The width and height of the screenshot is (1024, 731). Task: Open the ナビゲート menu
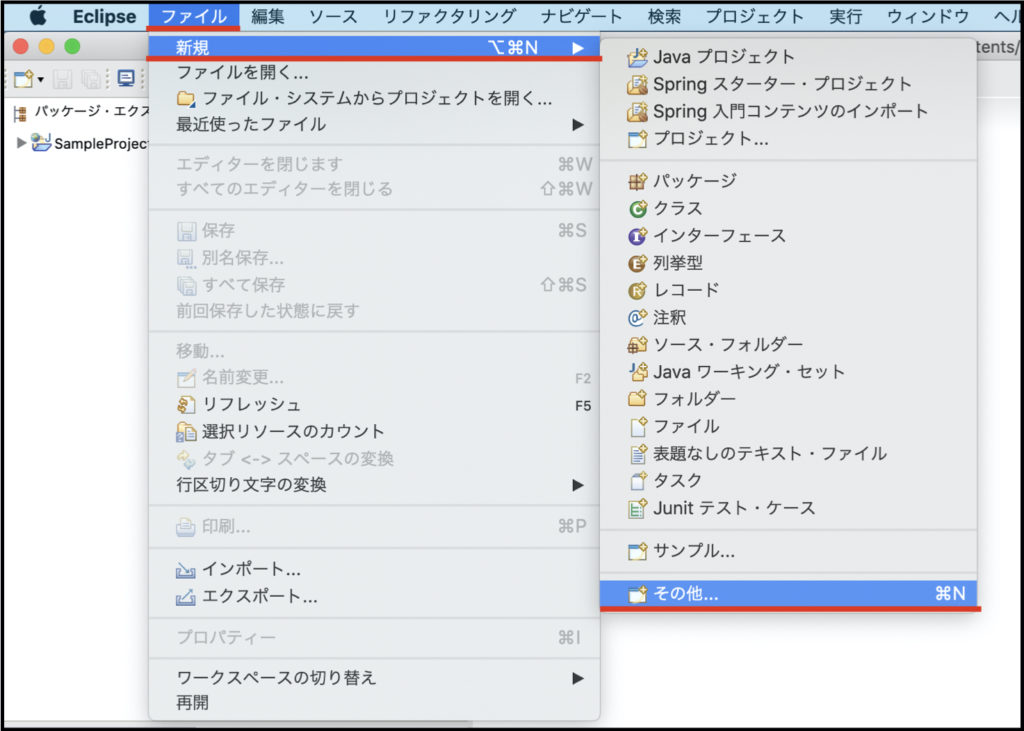(582, 16)
